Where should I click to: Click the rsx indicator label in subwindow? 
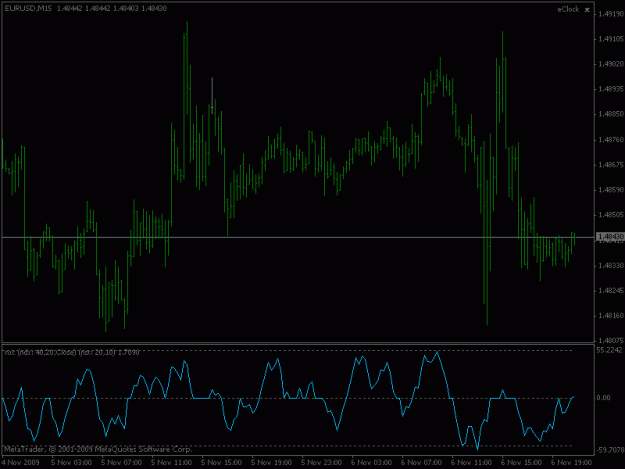pyautogui.click(x=72, y=352)
